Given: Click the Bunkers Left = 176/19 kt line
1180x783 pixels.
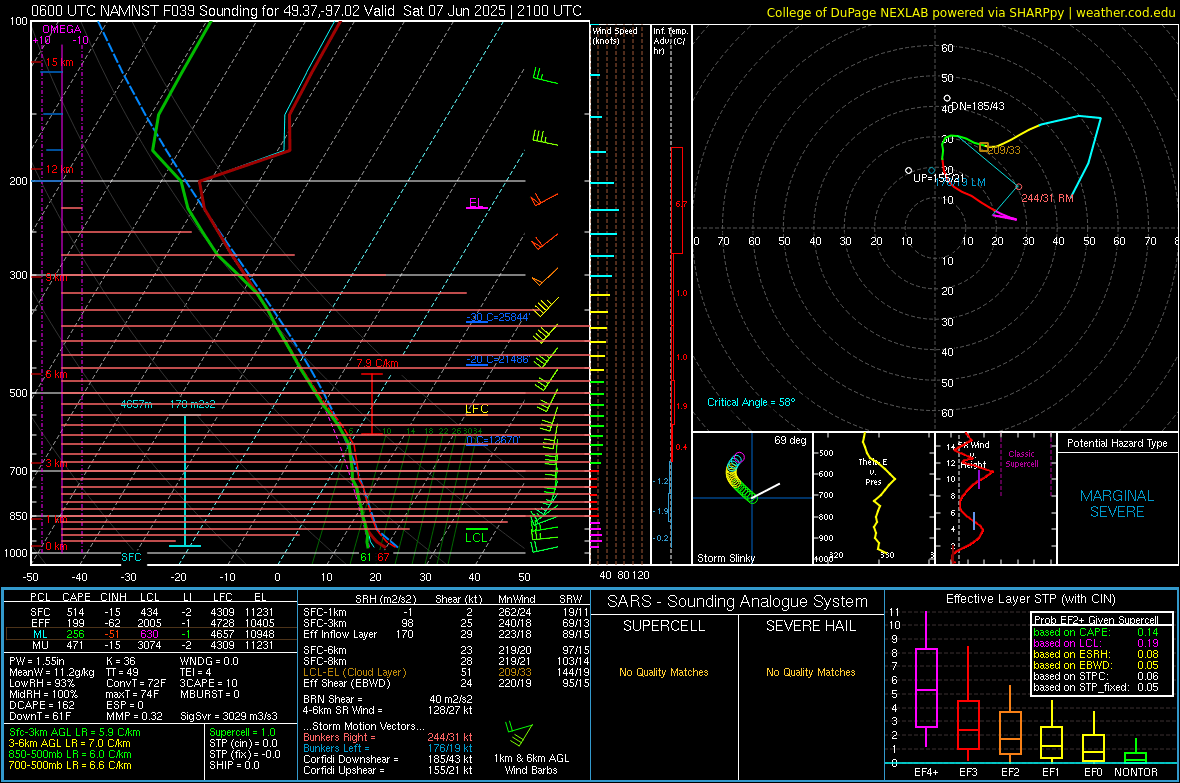Looking at the screenshot, I should click(388, 748).
